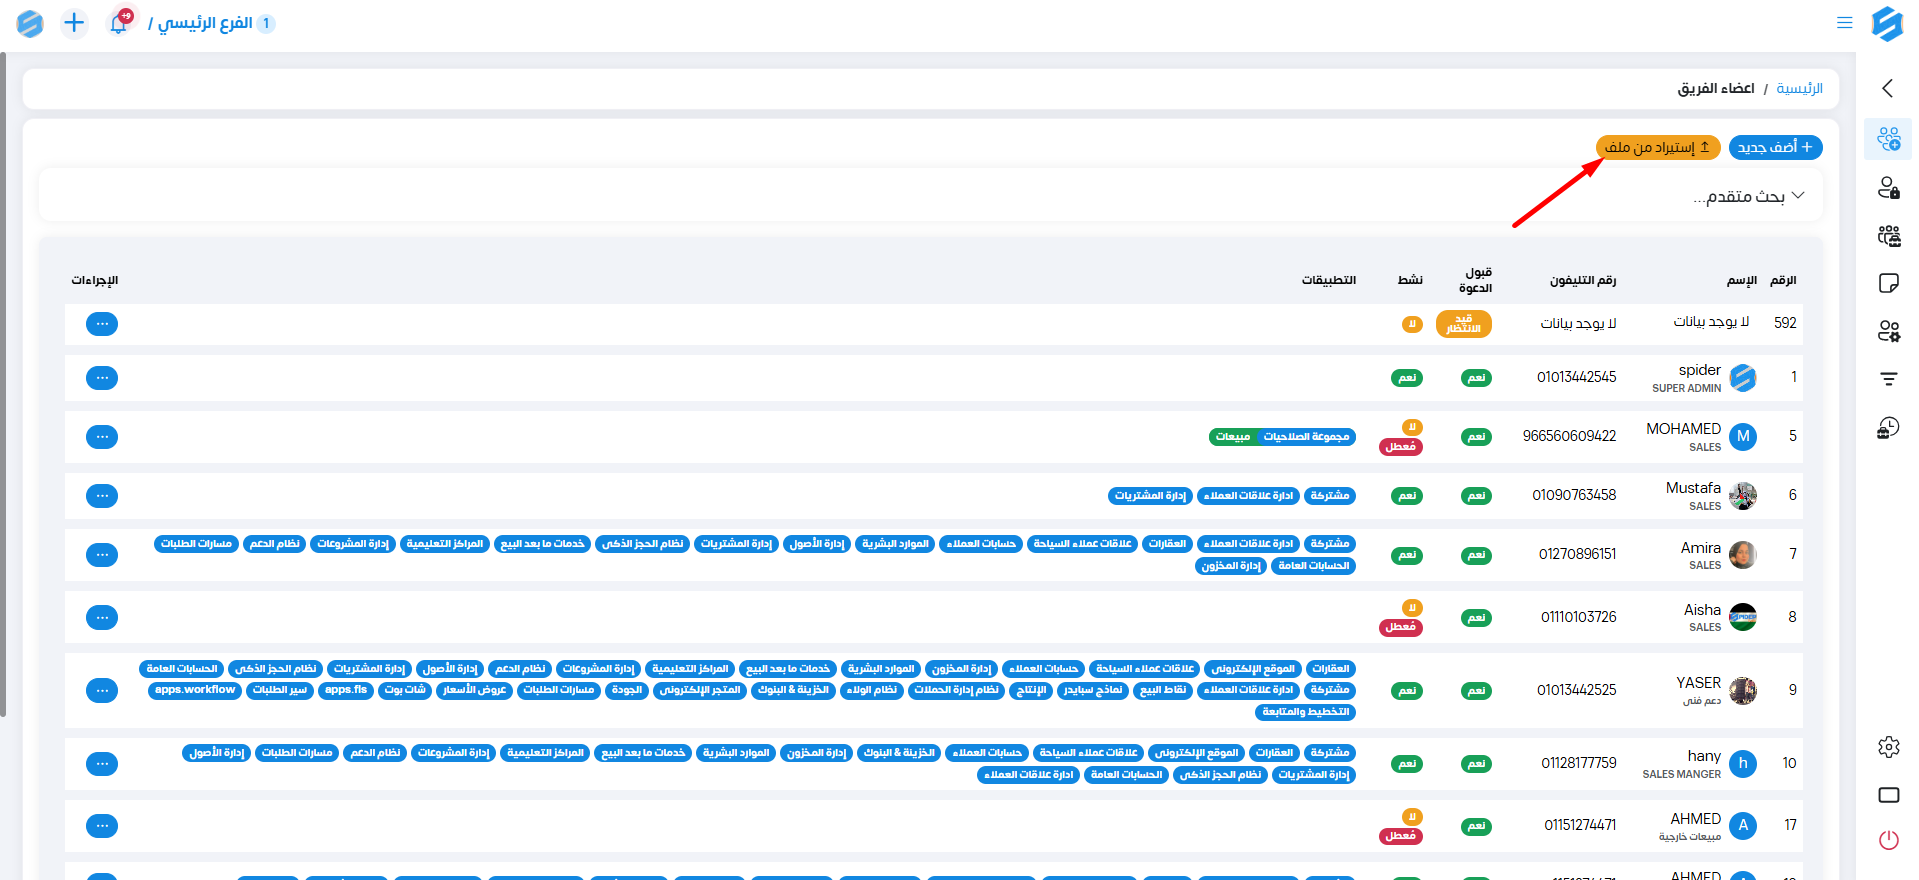Open the filter lines icon in sidebar
Image resolution: width=1919 pixels, height=880 pixels.
point(1888,379)
